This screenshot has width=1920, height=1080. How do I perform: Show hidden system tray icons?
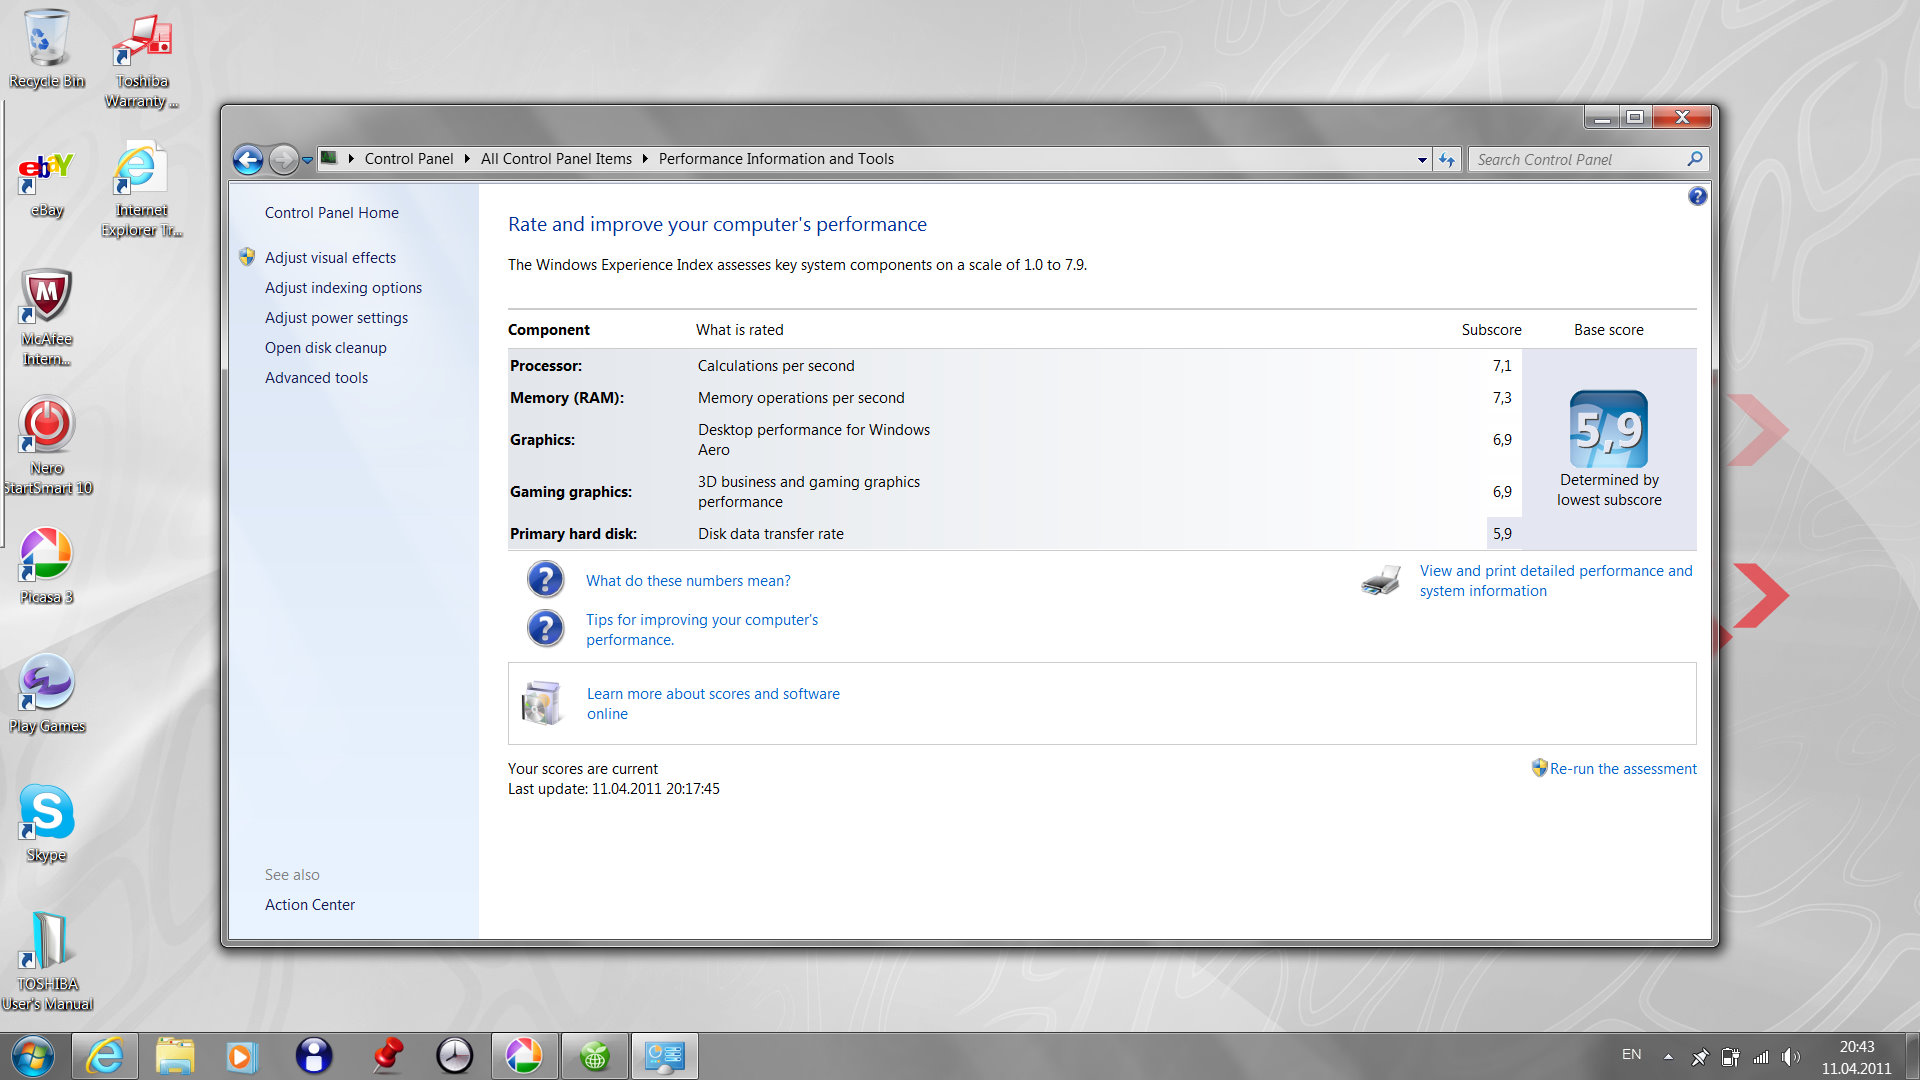[x=1668, y=1056]
